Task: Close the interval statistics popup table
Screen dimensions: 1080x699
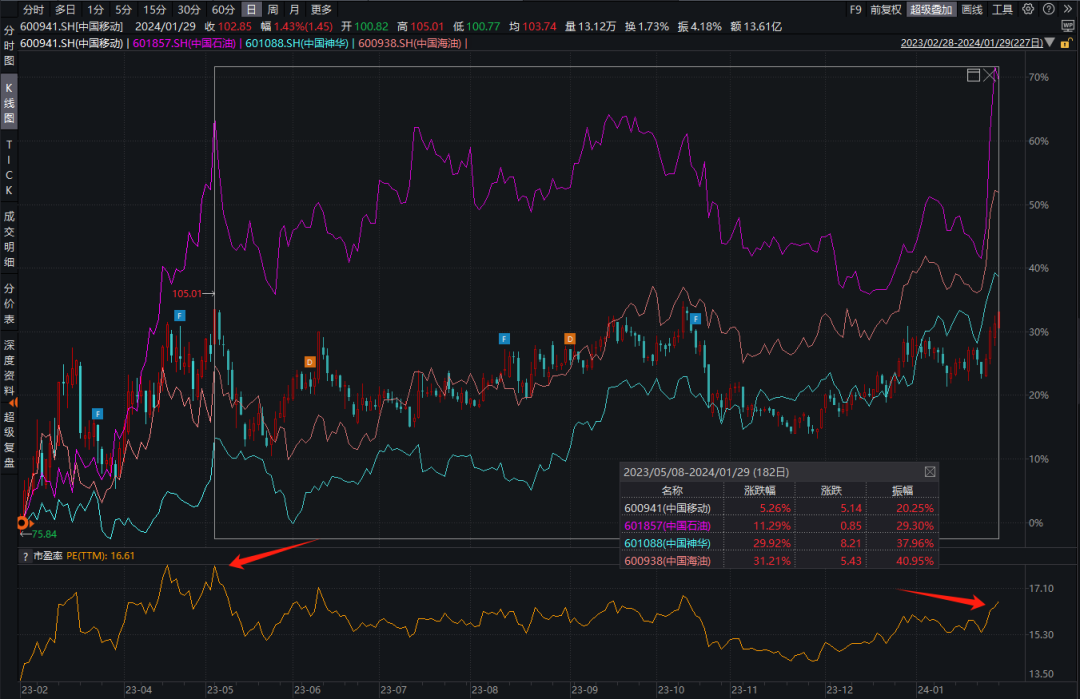Action: 929,471
